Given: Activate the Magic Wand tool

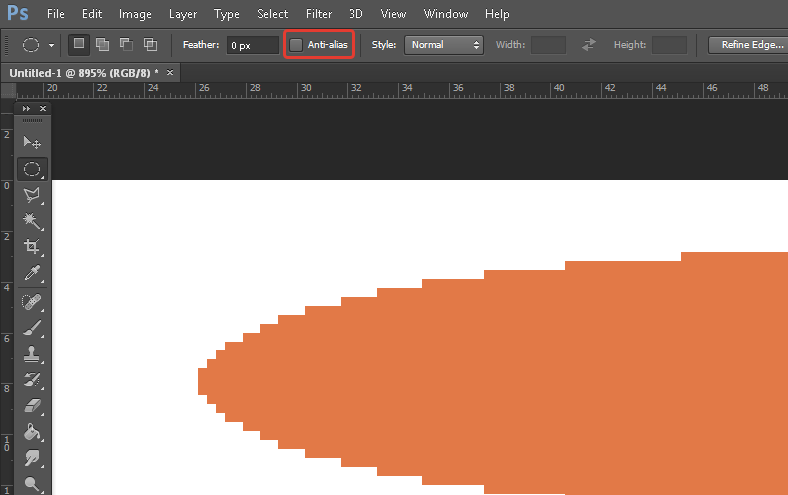Looking at the screenshot, I should pyautogui.click(x=32, y=221).
